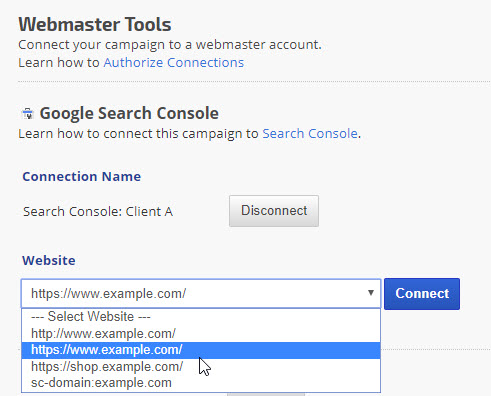
Task: Click the 'Search Console: Client A' connection name
Action: pos(98,212)
